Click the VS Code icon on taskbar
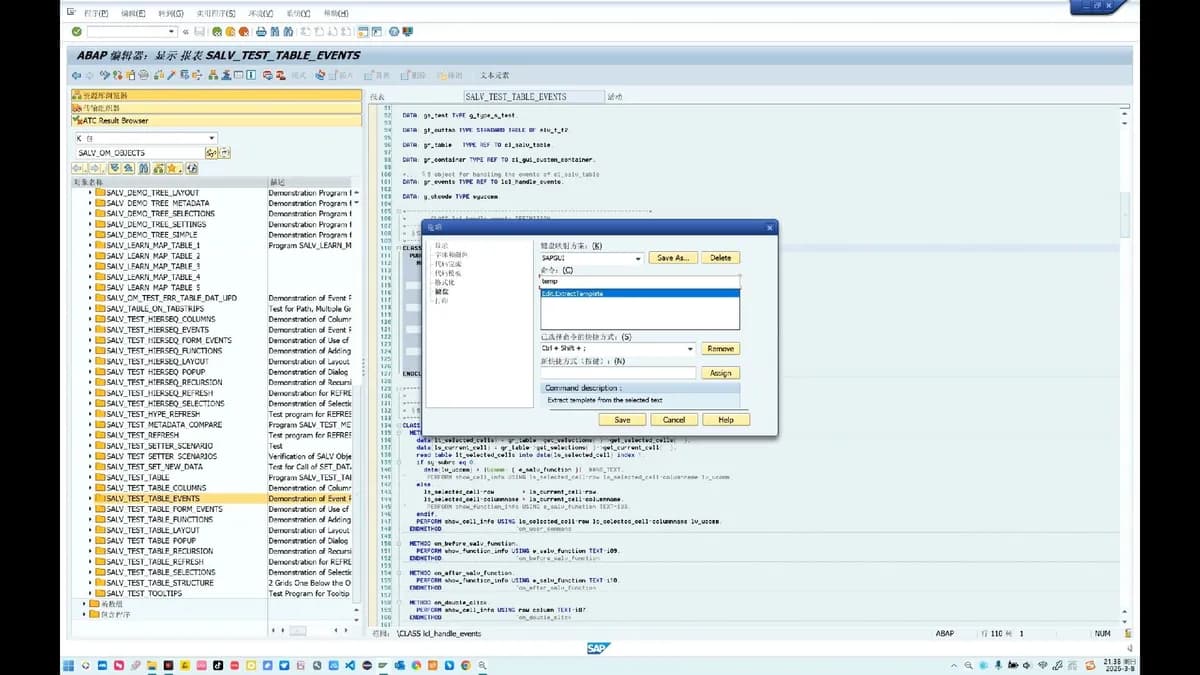The width and height of the screenshot is (1200, 675). pyautogui.click(x=350, y=665)
